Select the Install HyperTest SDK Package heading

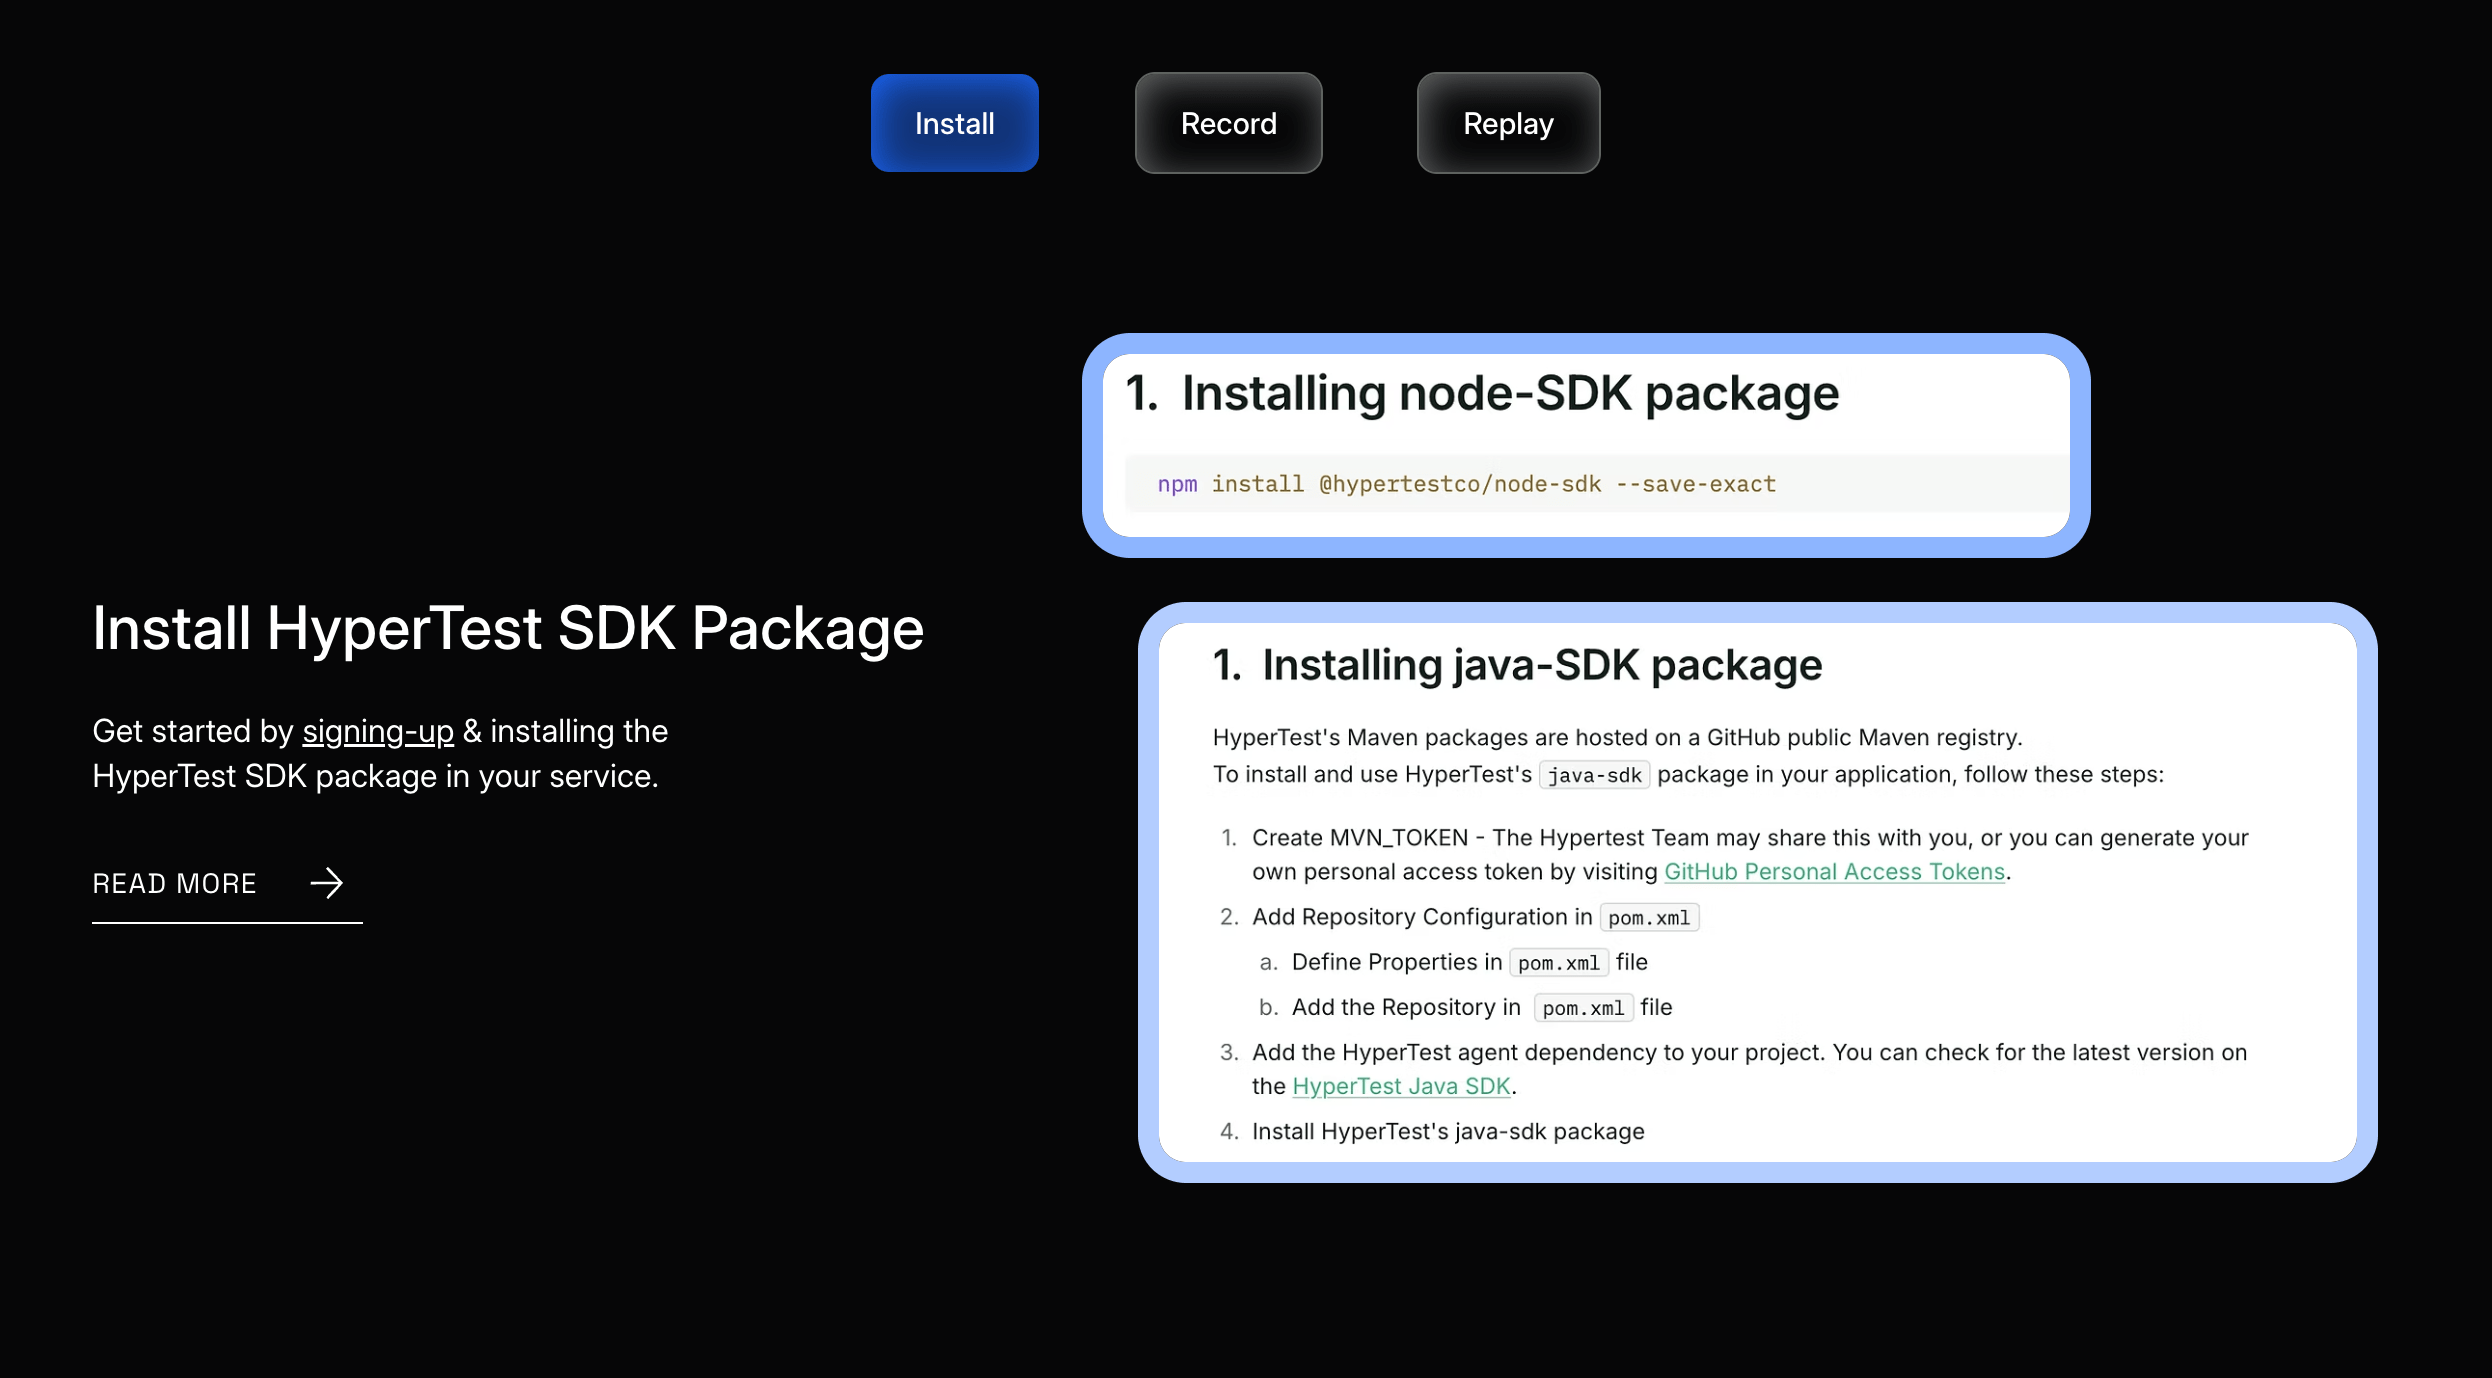pyautogui.click(x=507, y=629)
